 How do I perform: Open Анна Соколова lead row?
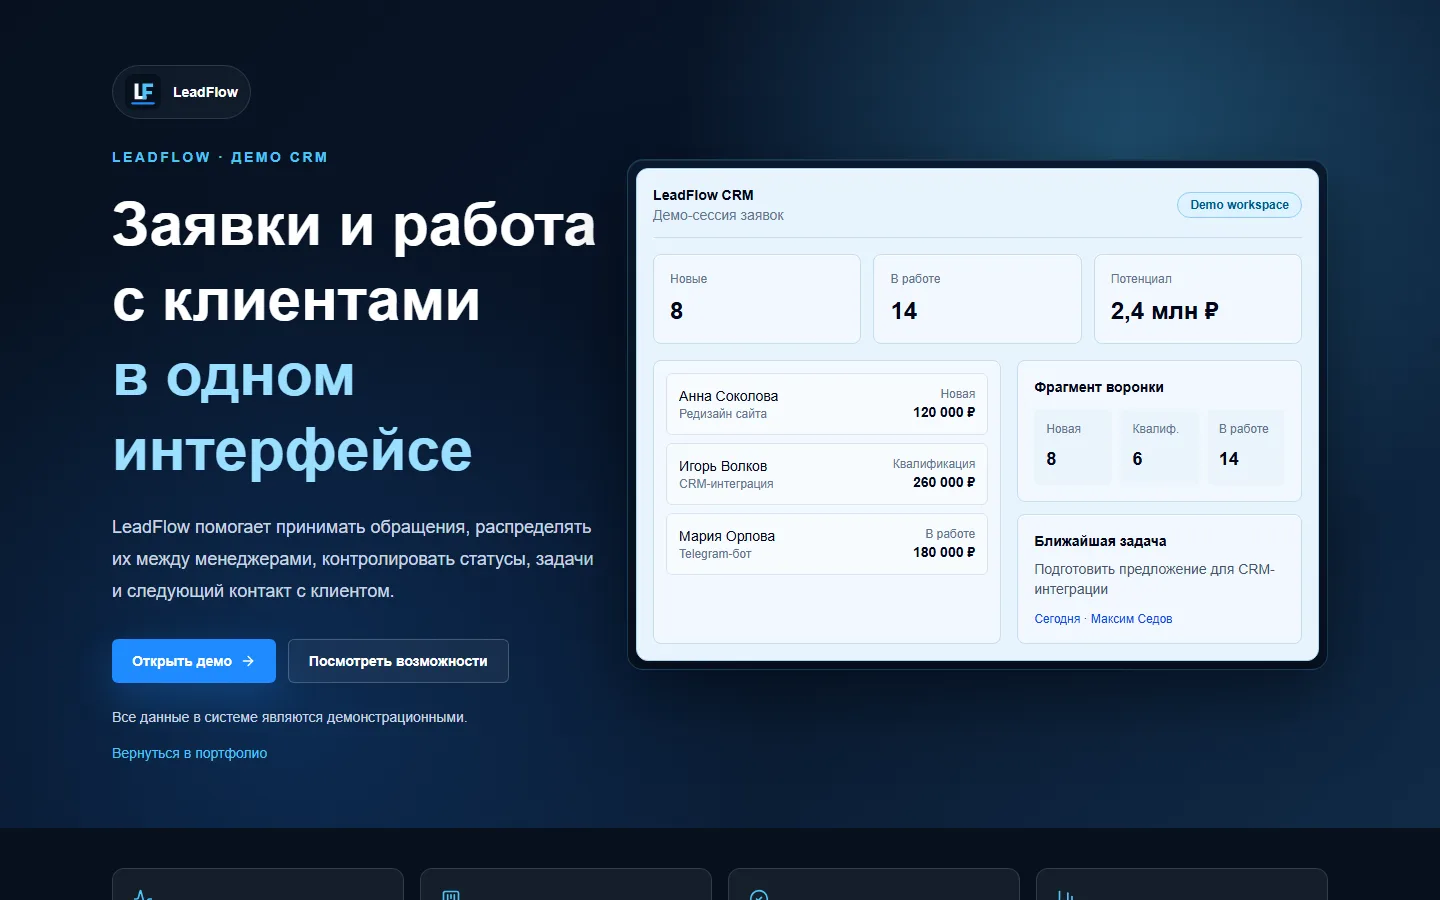pyautogui.click(x=827, y=404)
